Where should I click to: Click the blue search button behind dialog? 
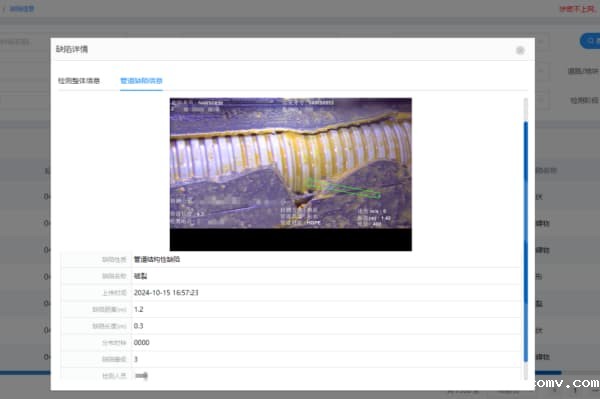[x=590, y=41]
